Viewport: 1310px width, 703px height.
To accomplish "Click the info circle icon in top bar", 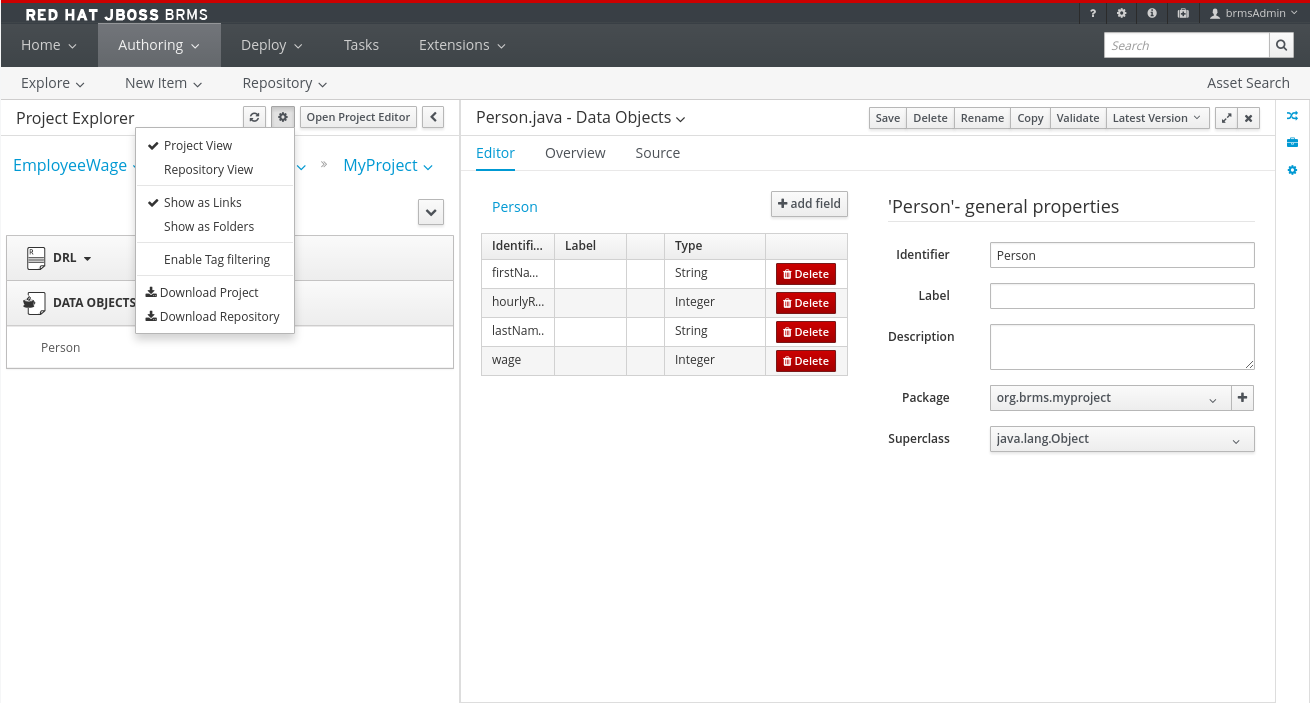I will point(1152,14).
